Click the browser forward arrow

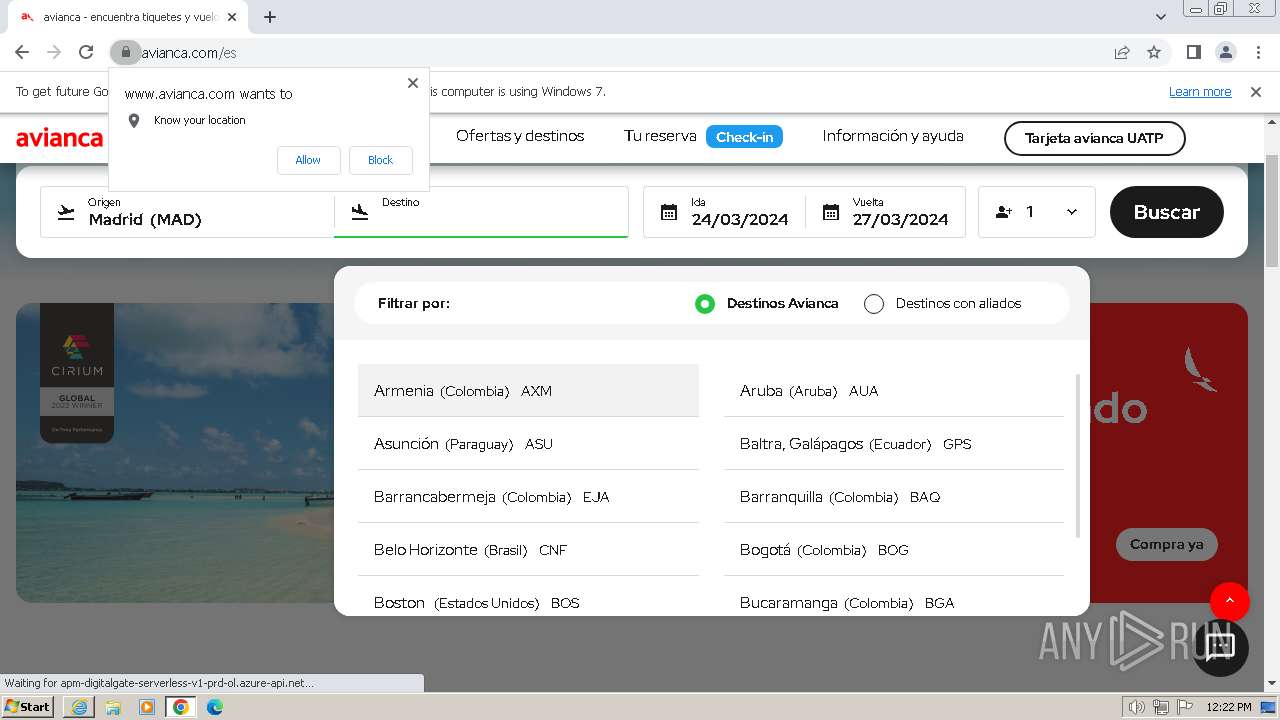tap(54, 52)
